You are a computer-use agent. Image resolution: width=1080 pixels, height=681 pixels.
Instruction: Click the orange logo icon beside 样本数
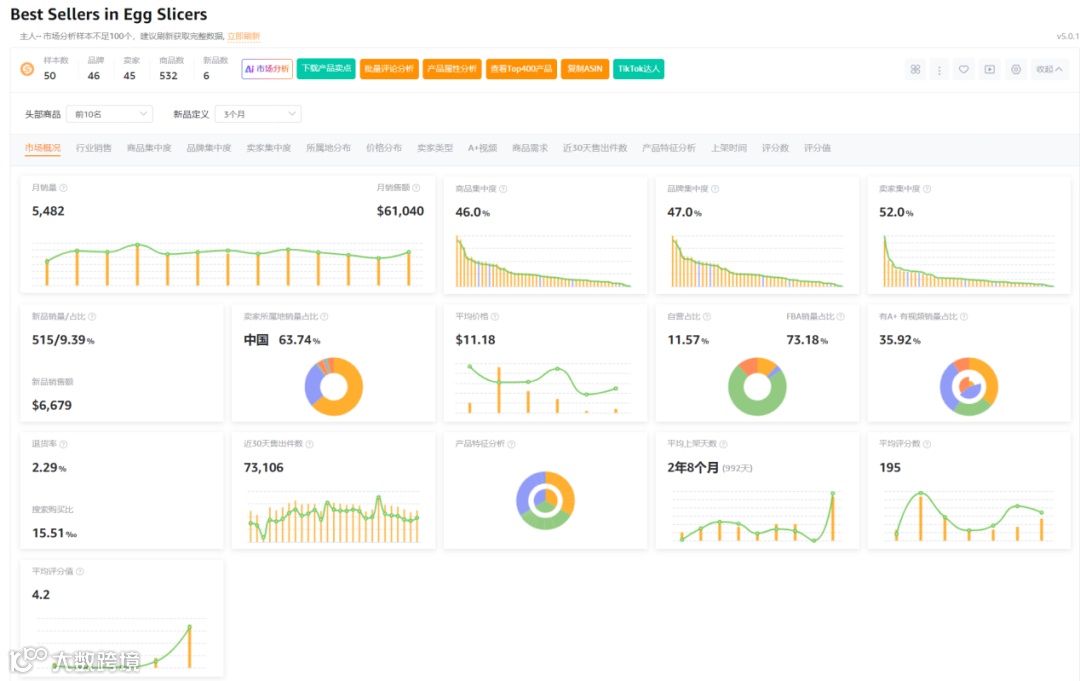click(x=27, y=69)
